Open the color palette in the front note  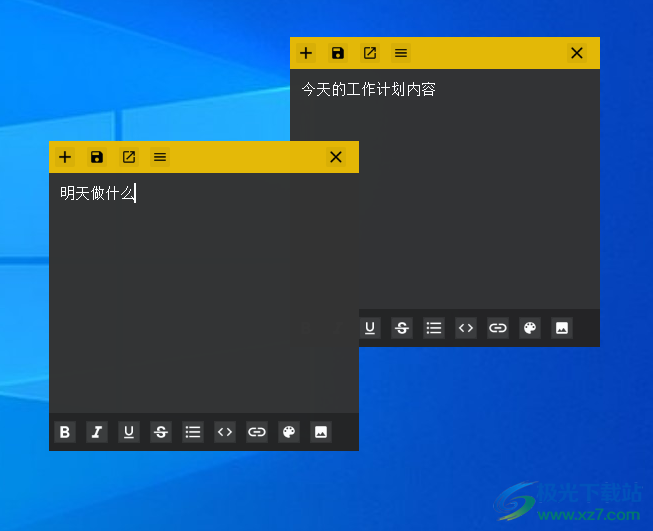[289, 432]
